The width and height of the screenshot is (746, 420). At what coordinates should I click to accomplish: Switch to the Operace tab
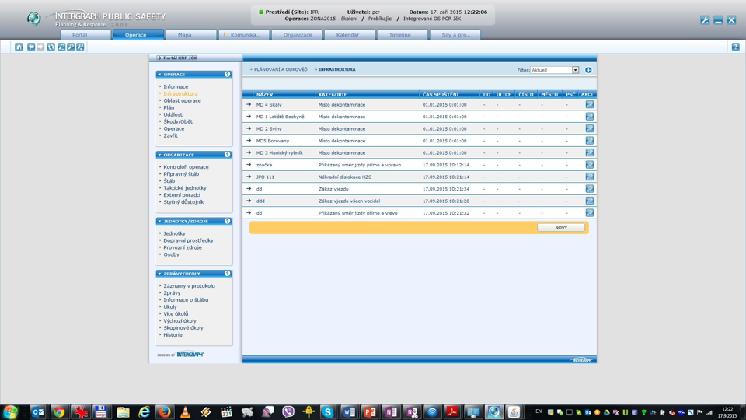point(137,35)
